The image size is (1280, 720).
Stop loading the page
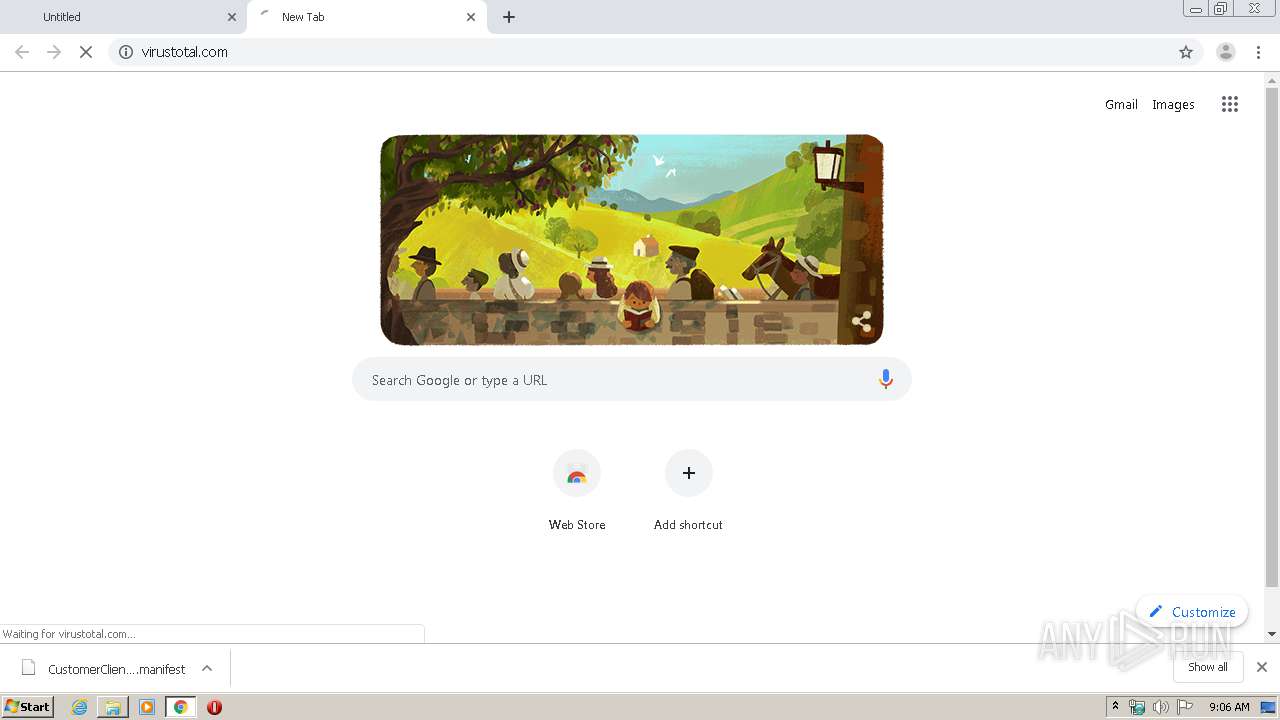[86, 52]
